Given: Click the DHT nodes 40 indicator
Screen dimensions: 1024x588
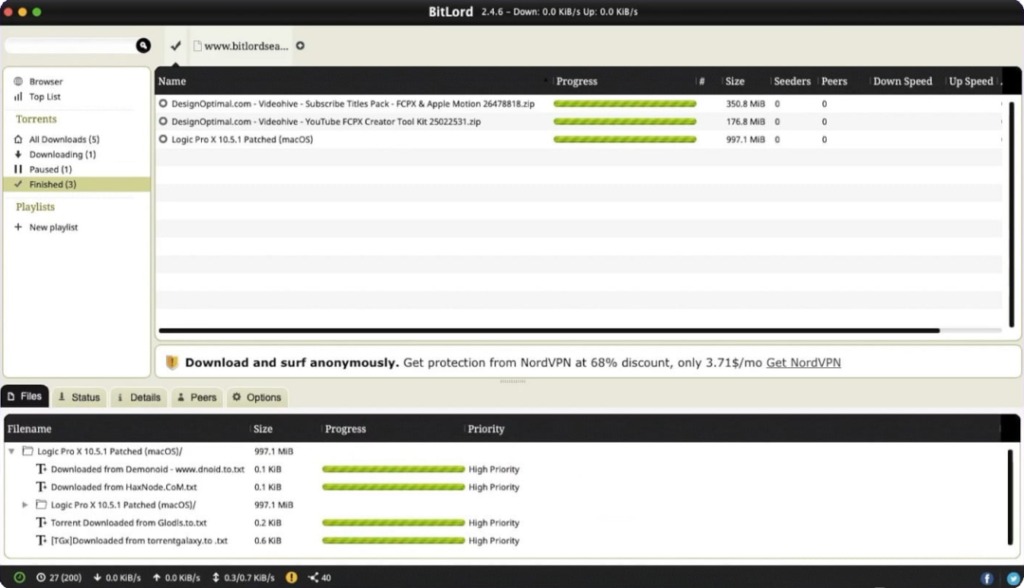Looking at the screenshot, I should coord(319,578).
